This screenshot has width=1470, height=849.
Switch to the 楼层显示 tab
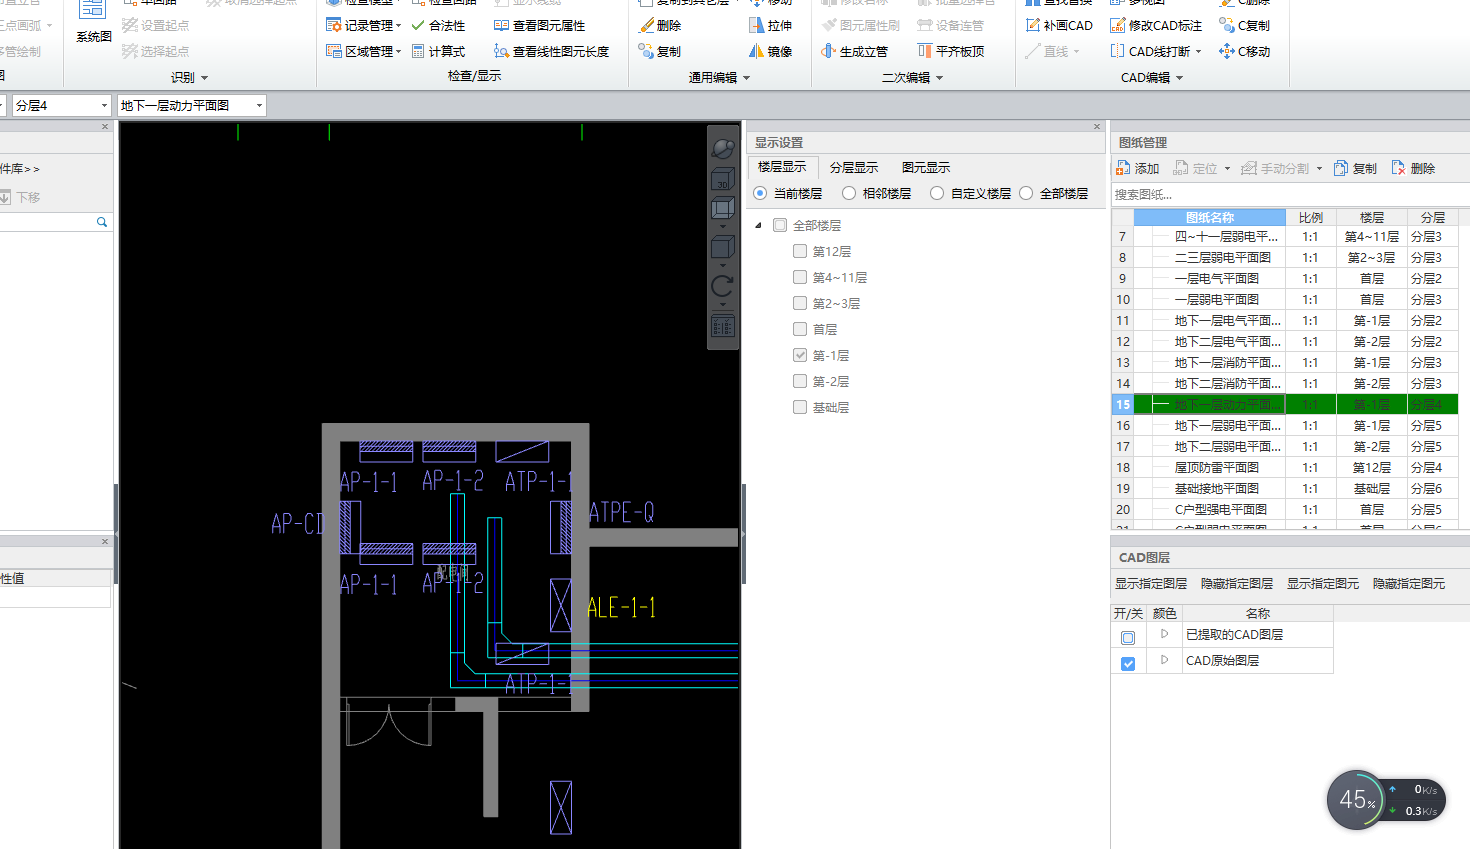point(782,167)
